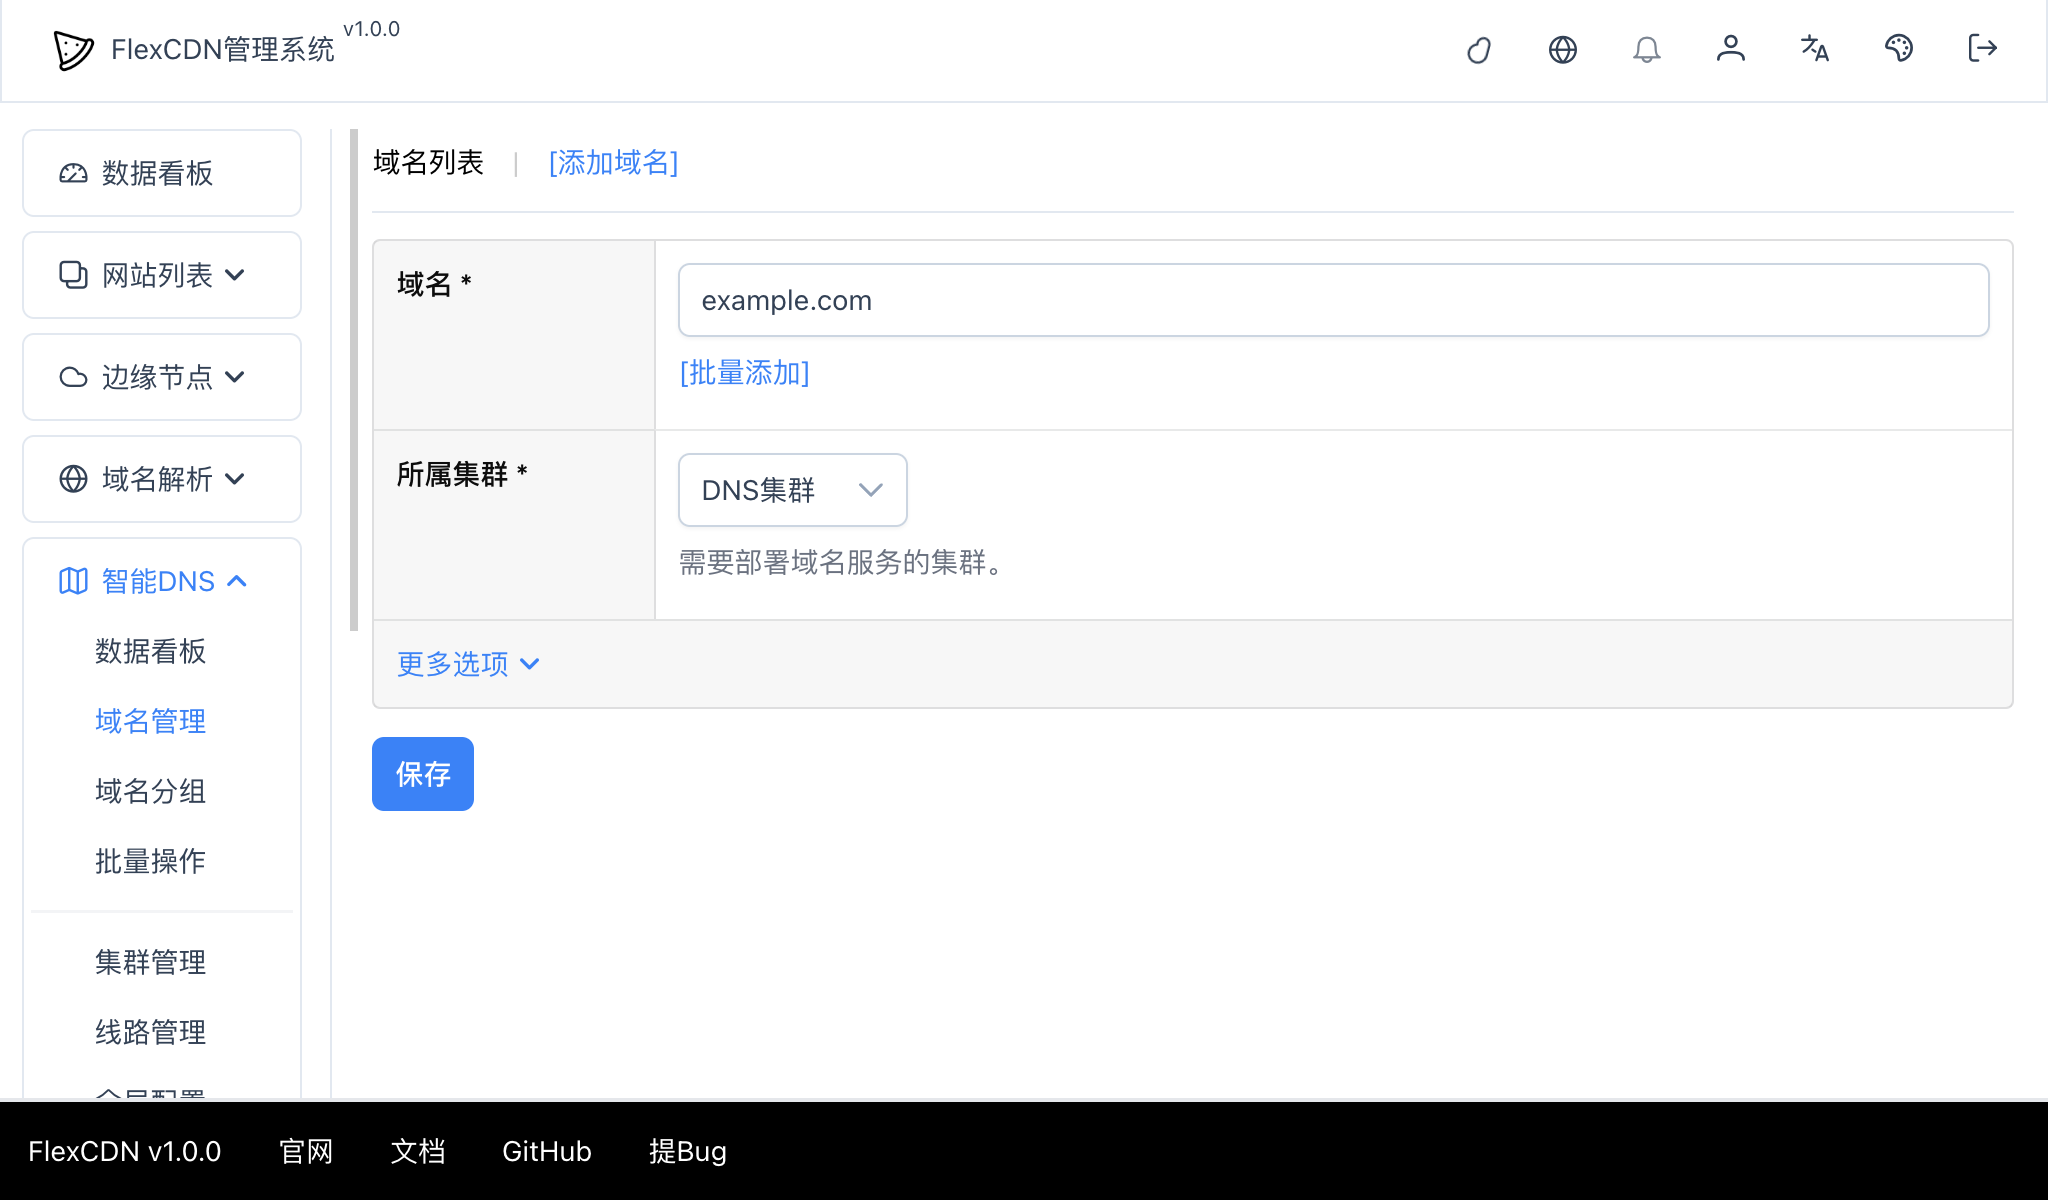Viewport: 2048px width, 1200px height.
Task: Click the 保存 button
Action: (x=422, y=773)
